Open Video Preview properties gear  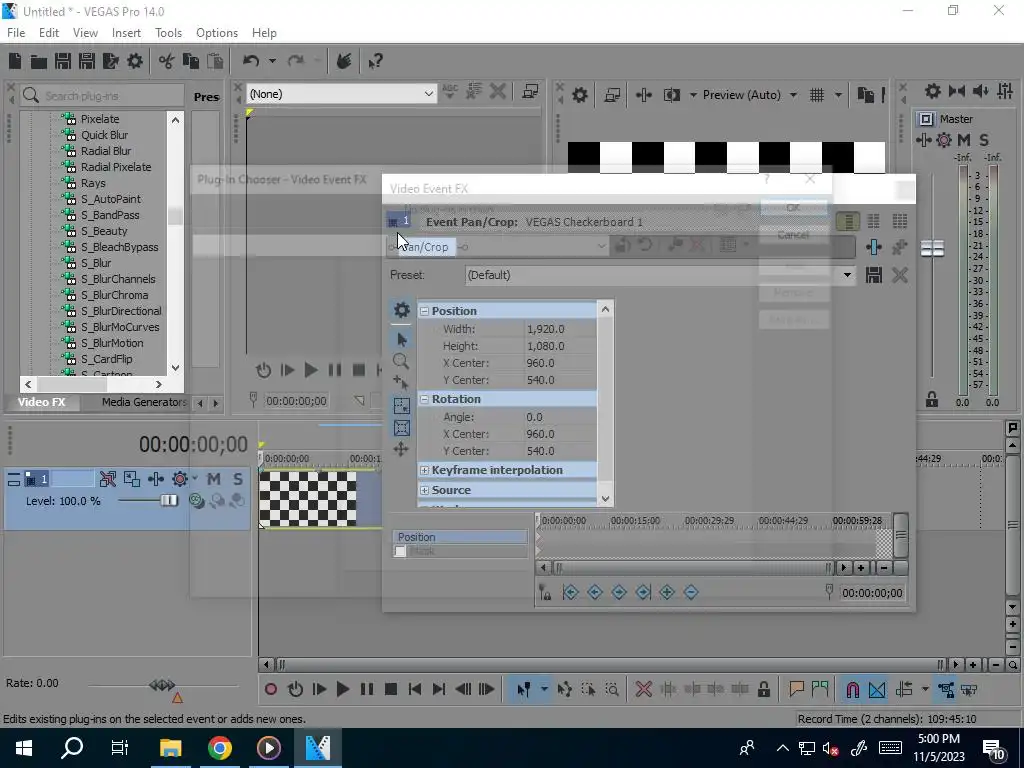(x=580, y=95)
